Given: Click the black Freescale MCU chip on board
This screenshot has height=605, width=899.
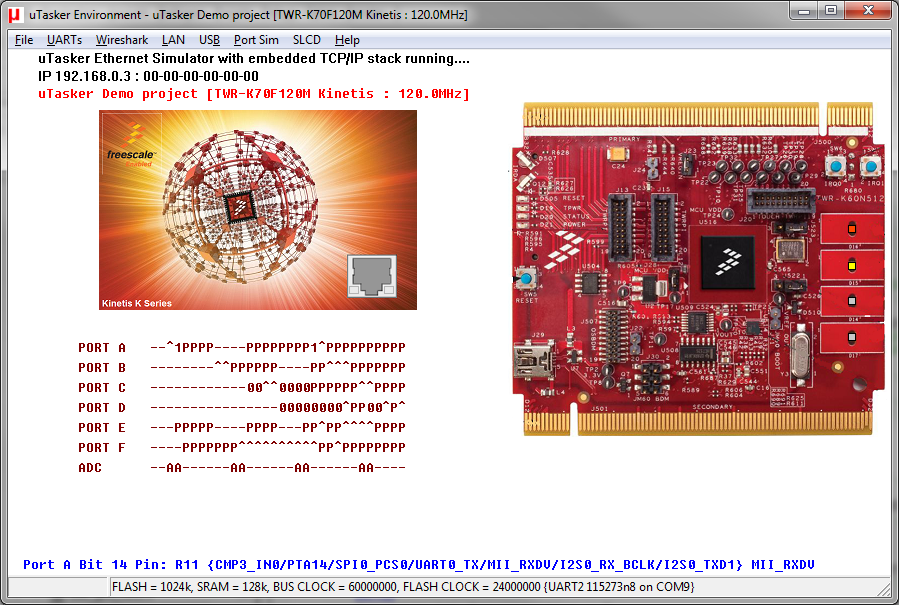Looking at the screenshot, I should [728, 262].
